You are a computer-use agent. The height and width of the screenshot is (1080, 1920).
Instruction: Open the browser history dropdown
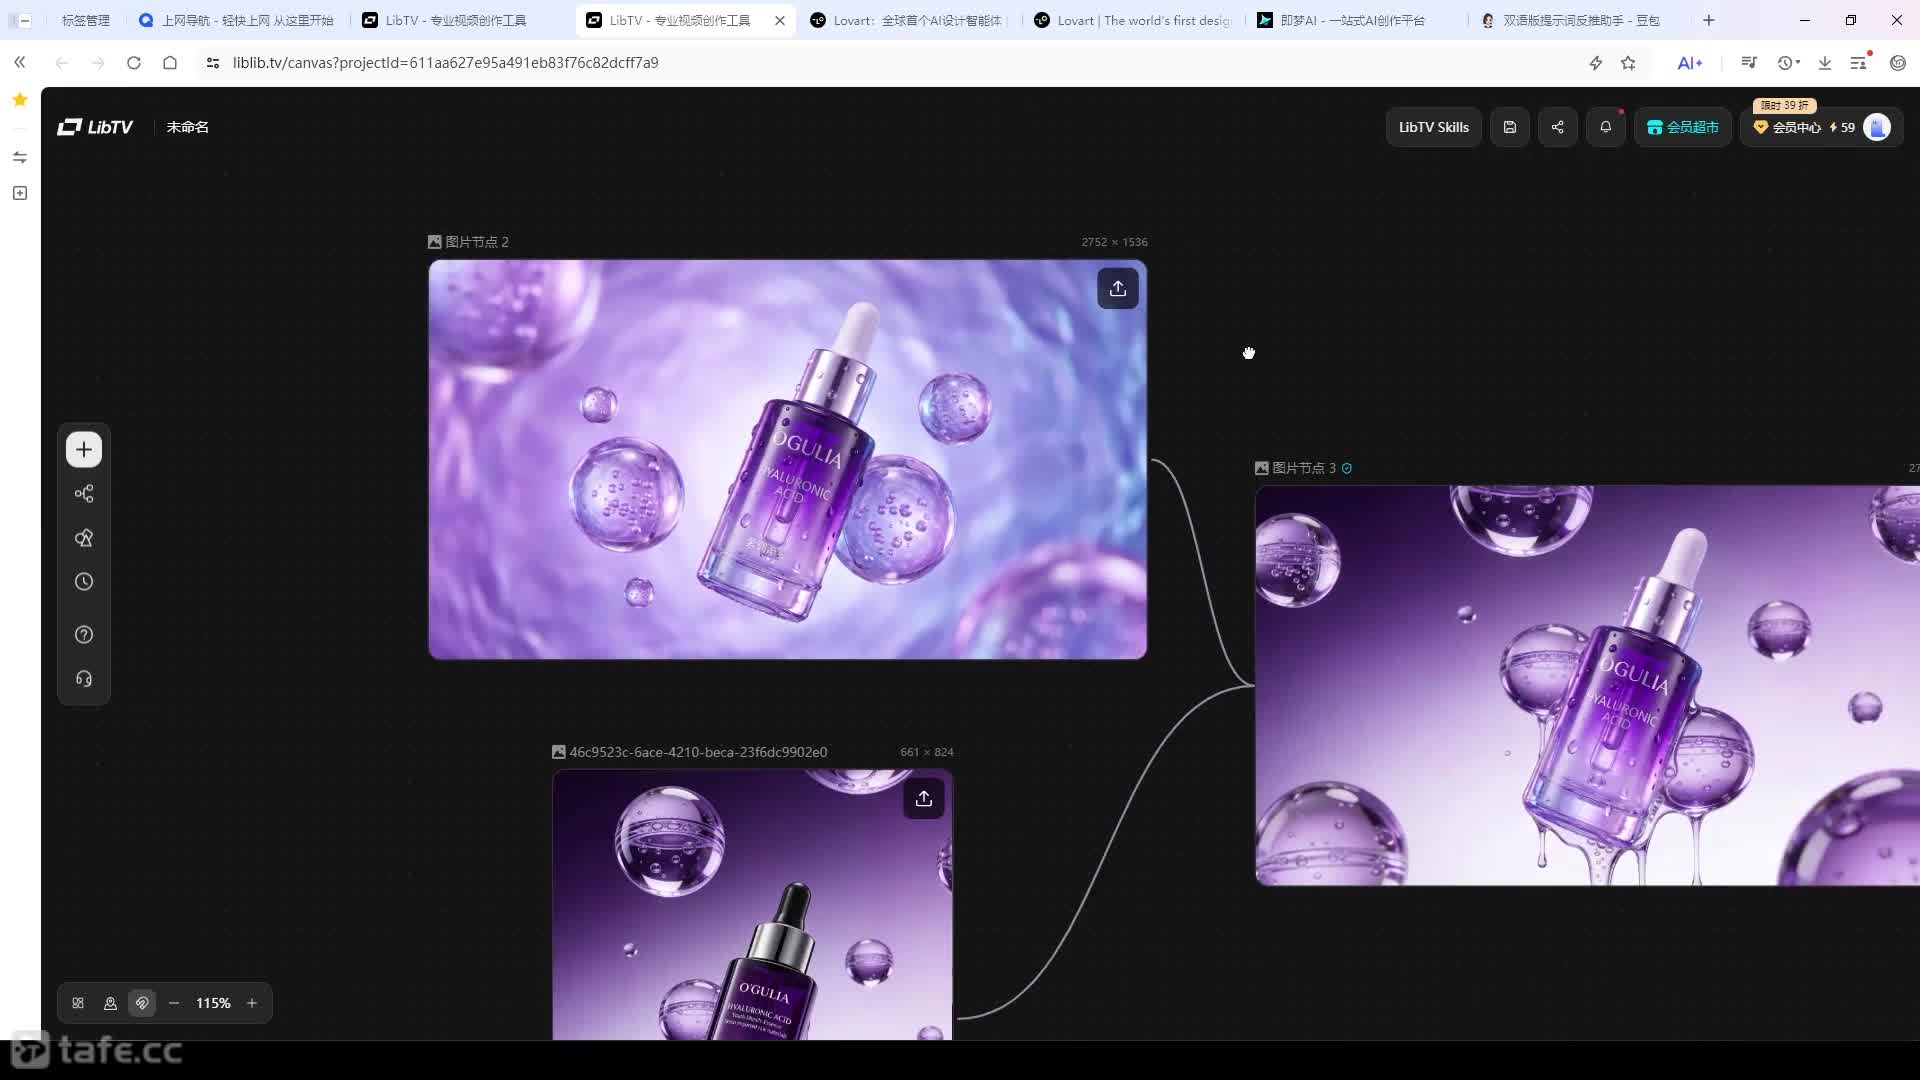coord(1788,63)
